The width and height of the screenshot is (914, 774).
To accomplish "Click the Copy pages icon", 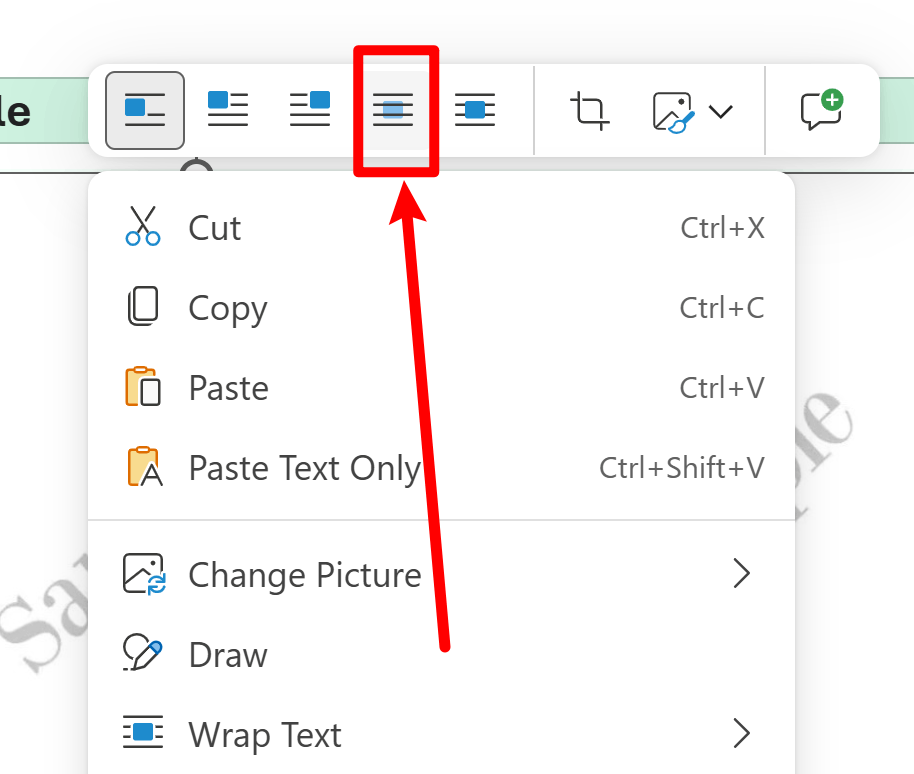I will coord(143,308).
